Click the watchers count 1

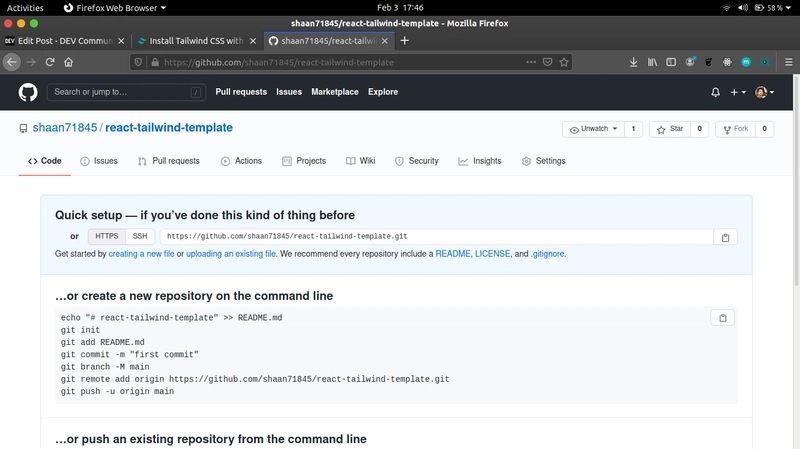[633, 129]
